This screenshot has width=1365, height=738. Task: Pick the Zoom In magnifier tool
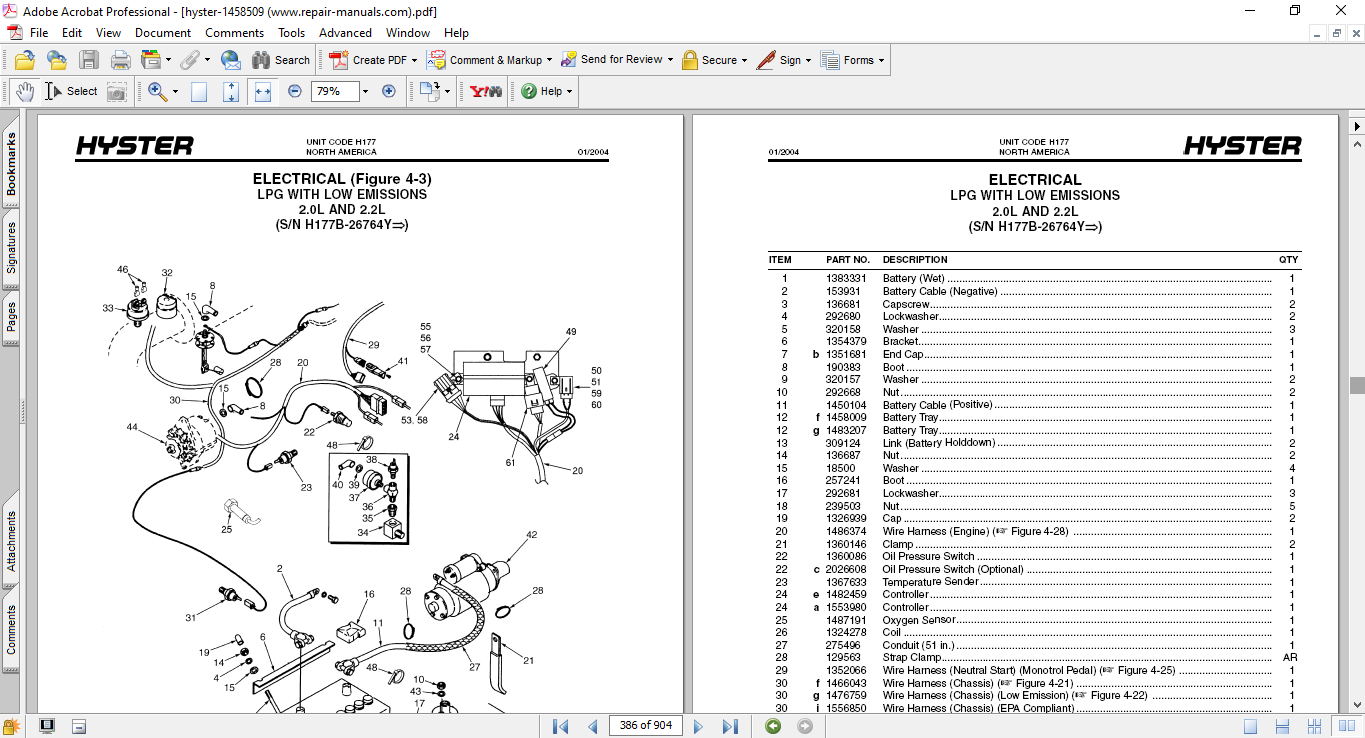(157, 91)
